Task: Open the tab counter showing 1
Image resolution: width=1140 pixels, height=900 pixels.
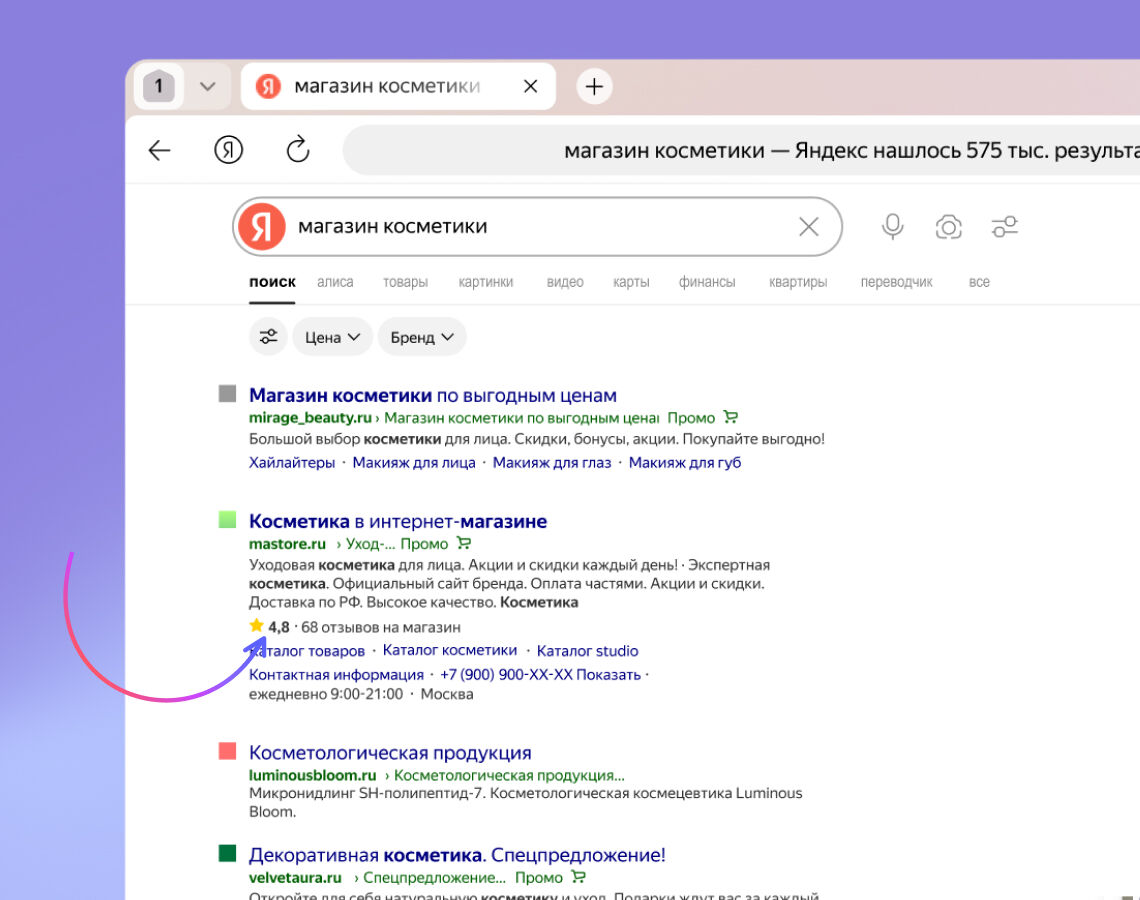Action: pyautogui.click(x=158, y=87)
